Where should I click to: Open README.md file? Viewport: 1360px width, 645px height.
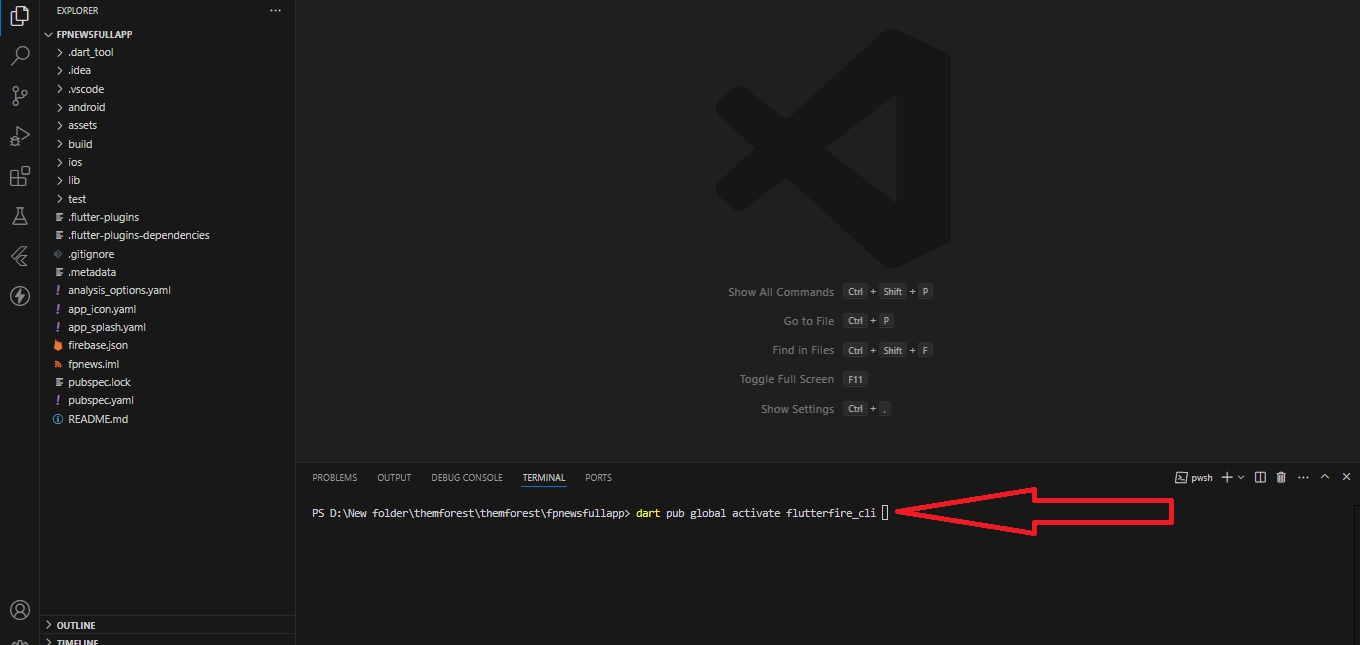pyautogui.click(x=167, y=419)
